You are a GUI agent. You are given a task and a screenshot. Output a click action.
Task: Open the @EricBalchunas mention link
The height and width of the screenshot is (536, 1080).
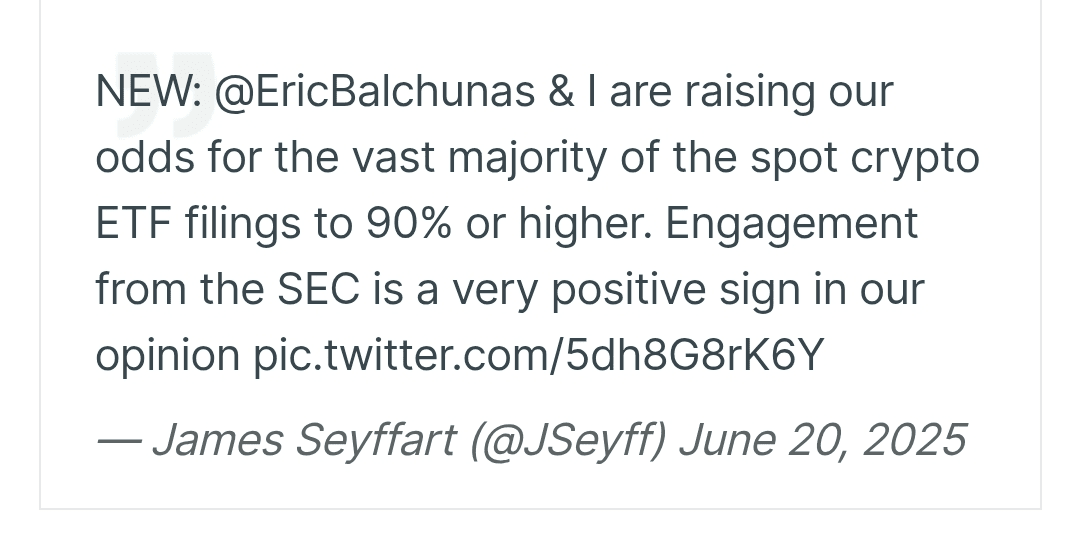pyautogui.click(x=375, y=92)
